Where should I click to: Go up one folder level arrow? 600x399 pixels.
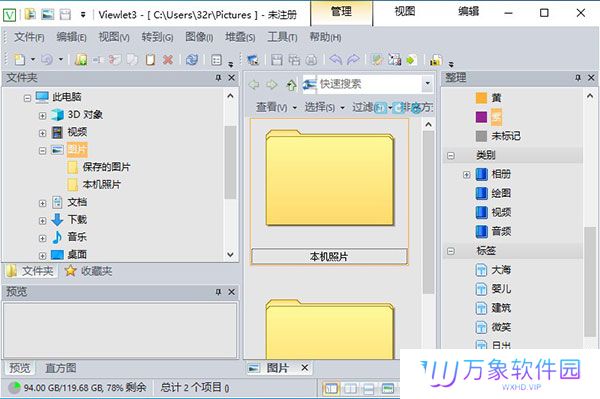[x=292, y=84]
